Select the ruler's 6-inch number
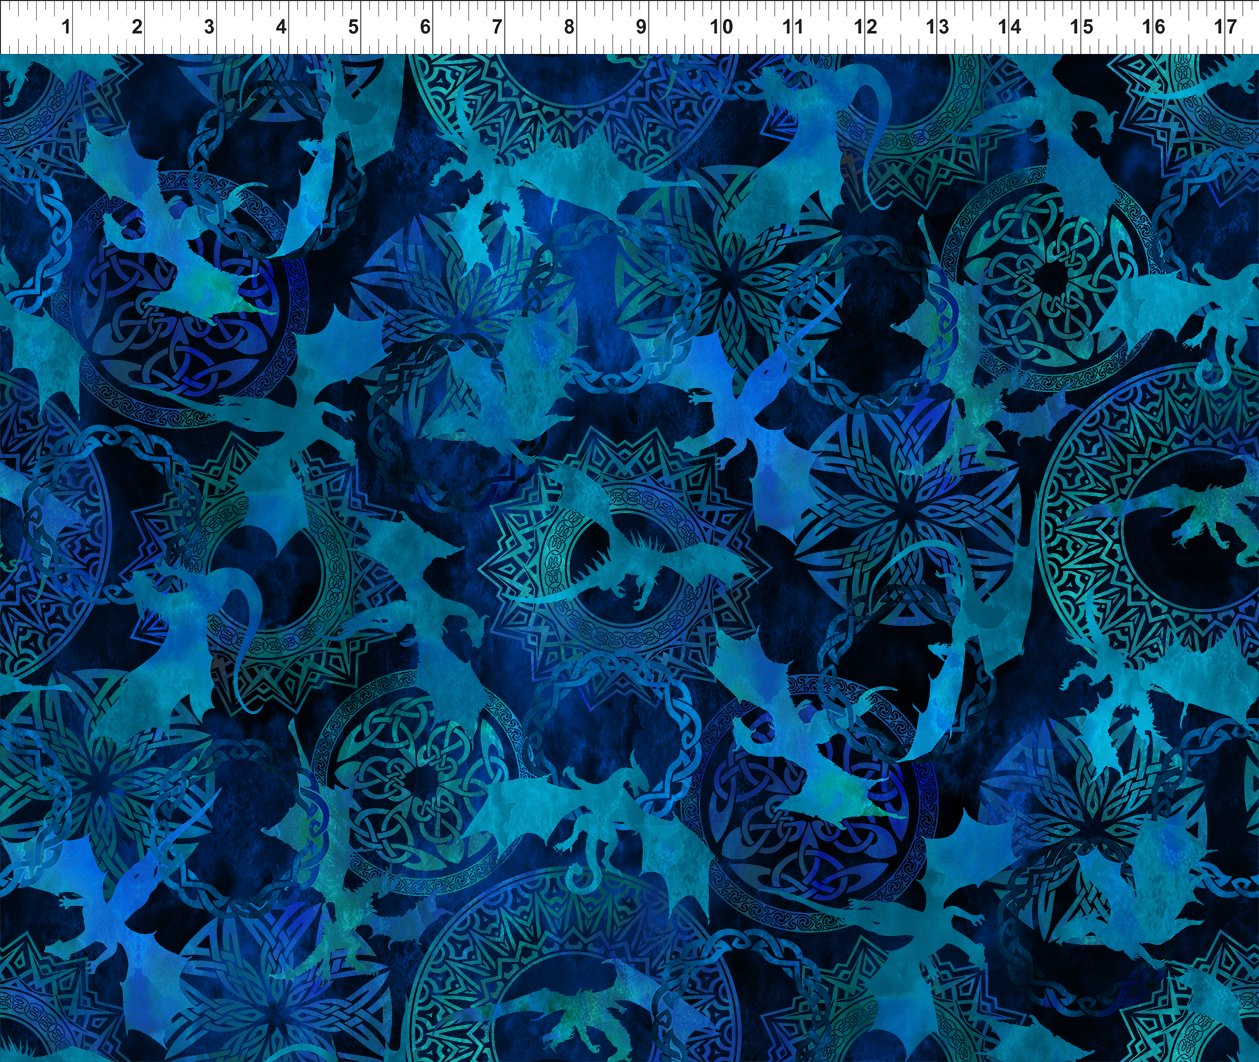This screenshot has width=1259, height=1062. [425, 27]
